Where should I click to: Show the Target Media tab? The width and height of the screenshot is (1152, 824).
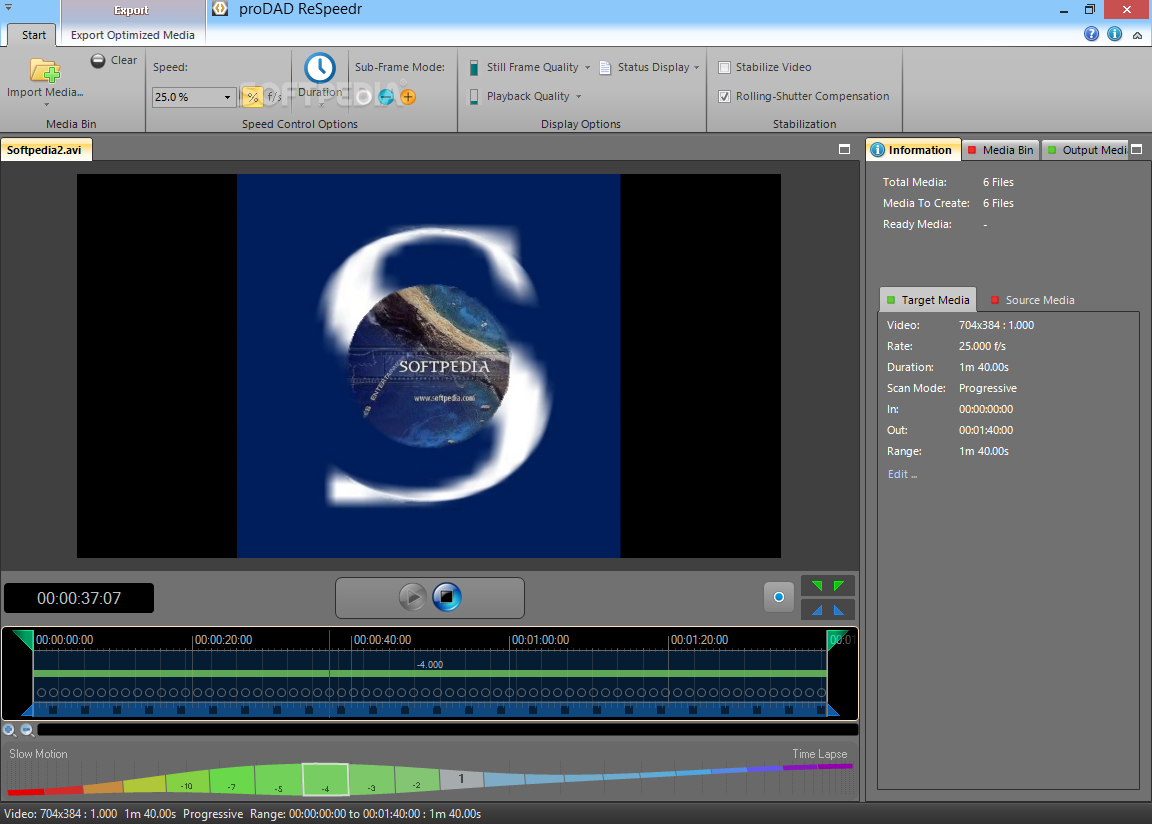click(929, 300)
